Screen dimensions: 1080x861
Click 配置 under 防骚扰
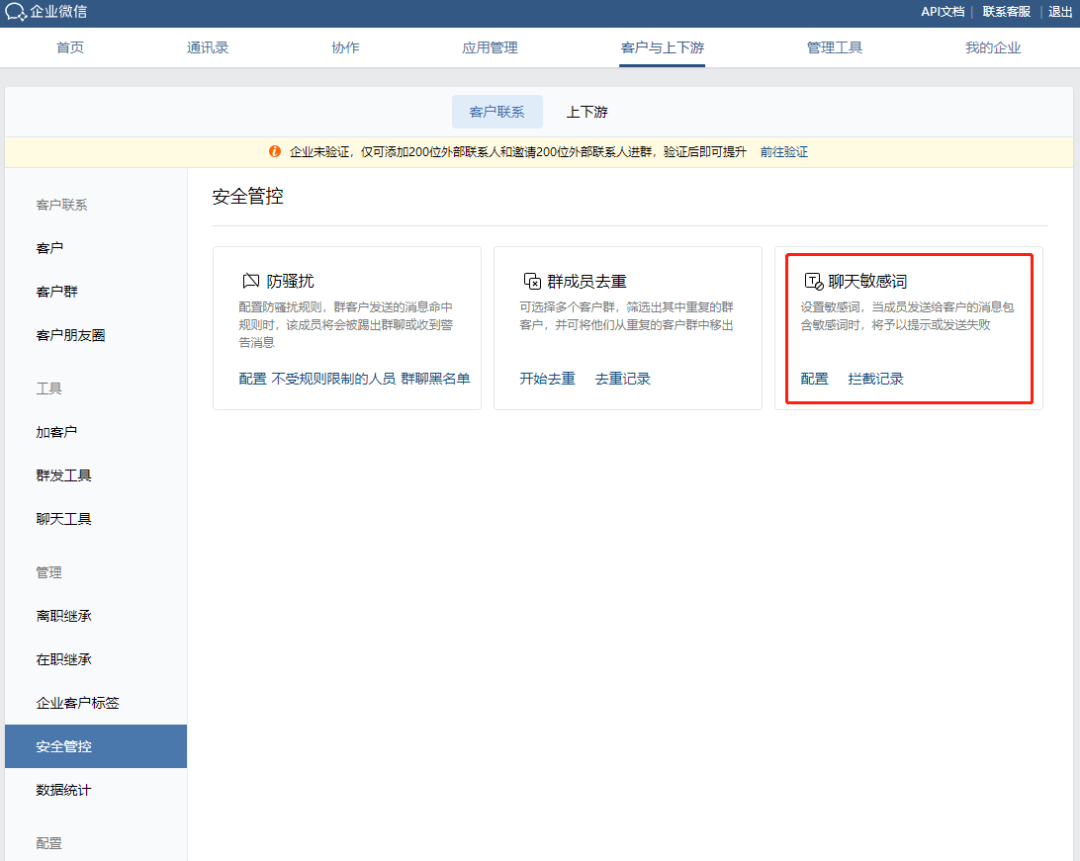click(252, 378)
